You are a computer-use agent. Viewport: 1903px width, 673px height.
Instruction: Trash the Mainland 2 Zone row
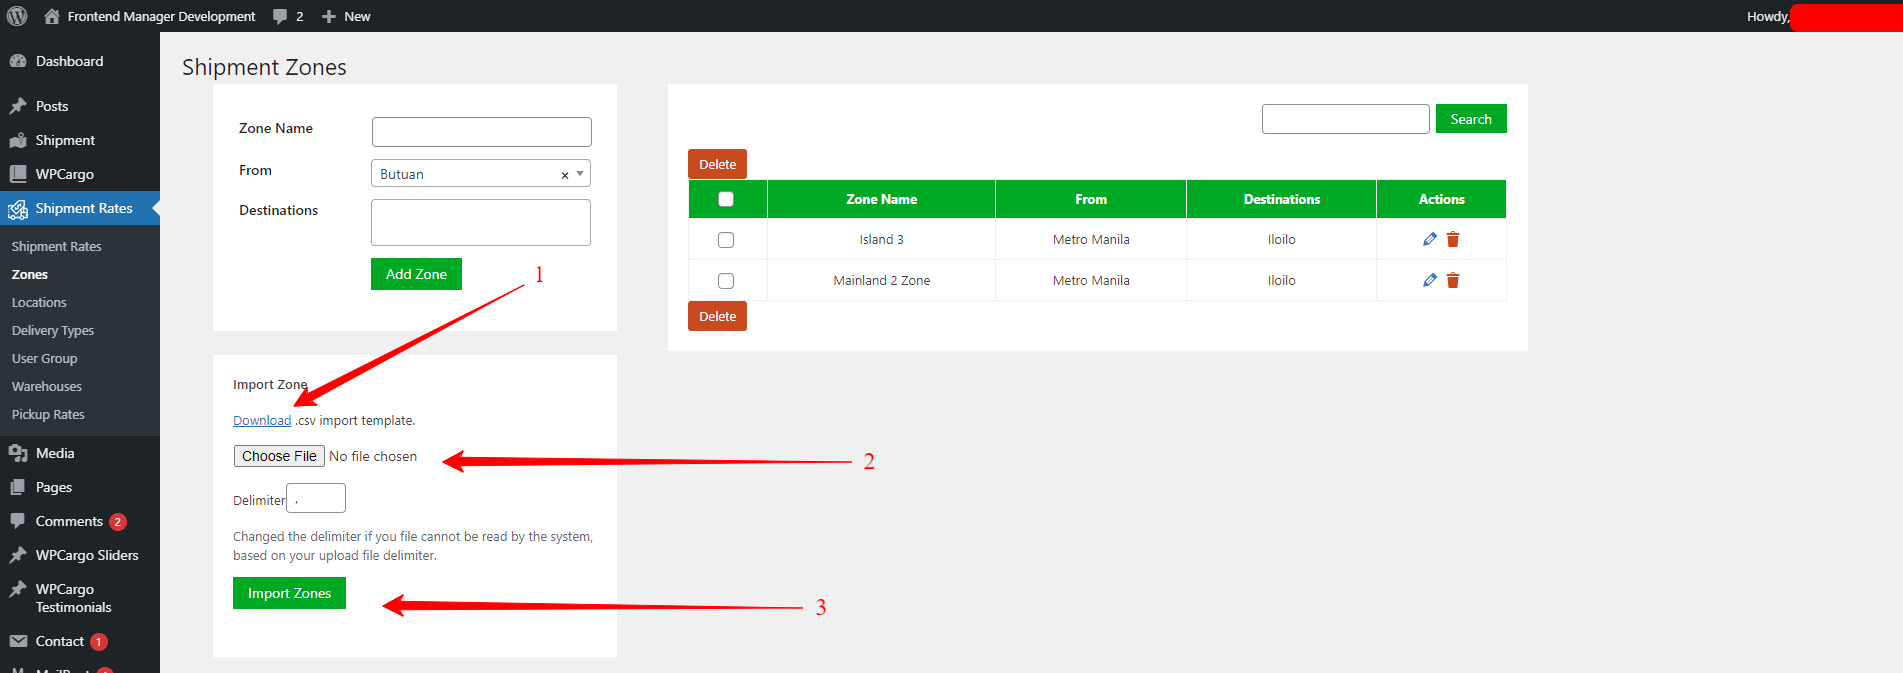pyautogui.click(x=1453, y=280)
